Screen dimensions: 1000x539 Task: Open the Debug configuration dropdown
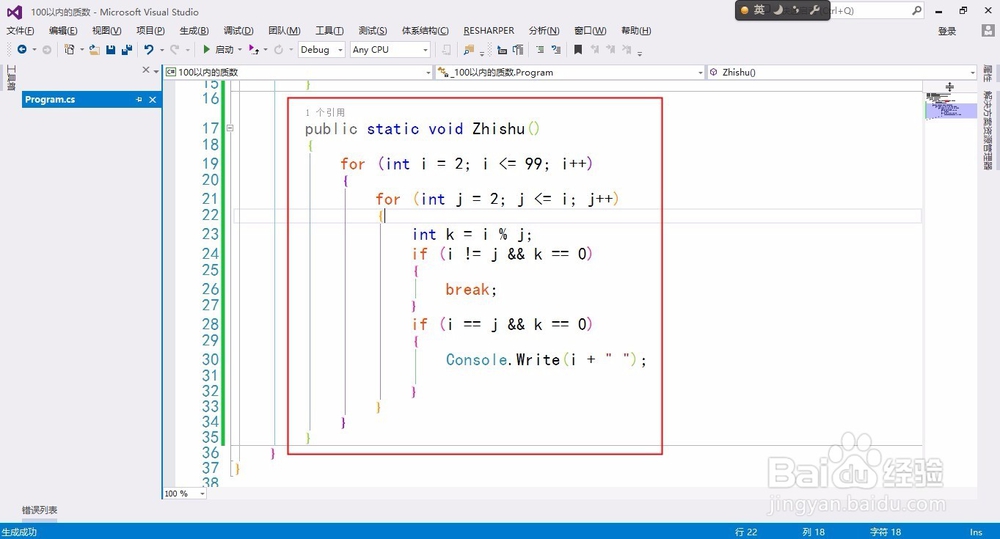pos(322,49)
